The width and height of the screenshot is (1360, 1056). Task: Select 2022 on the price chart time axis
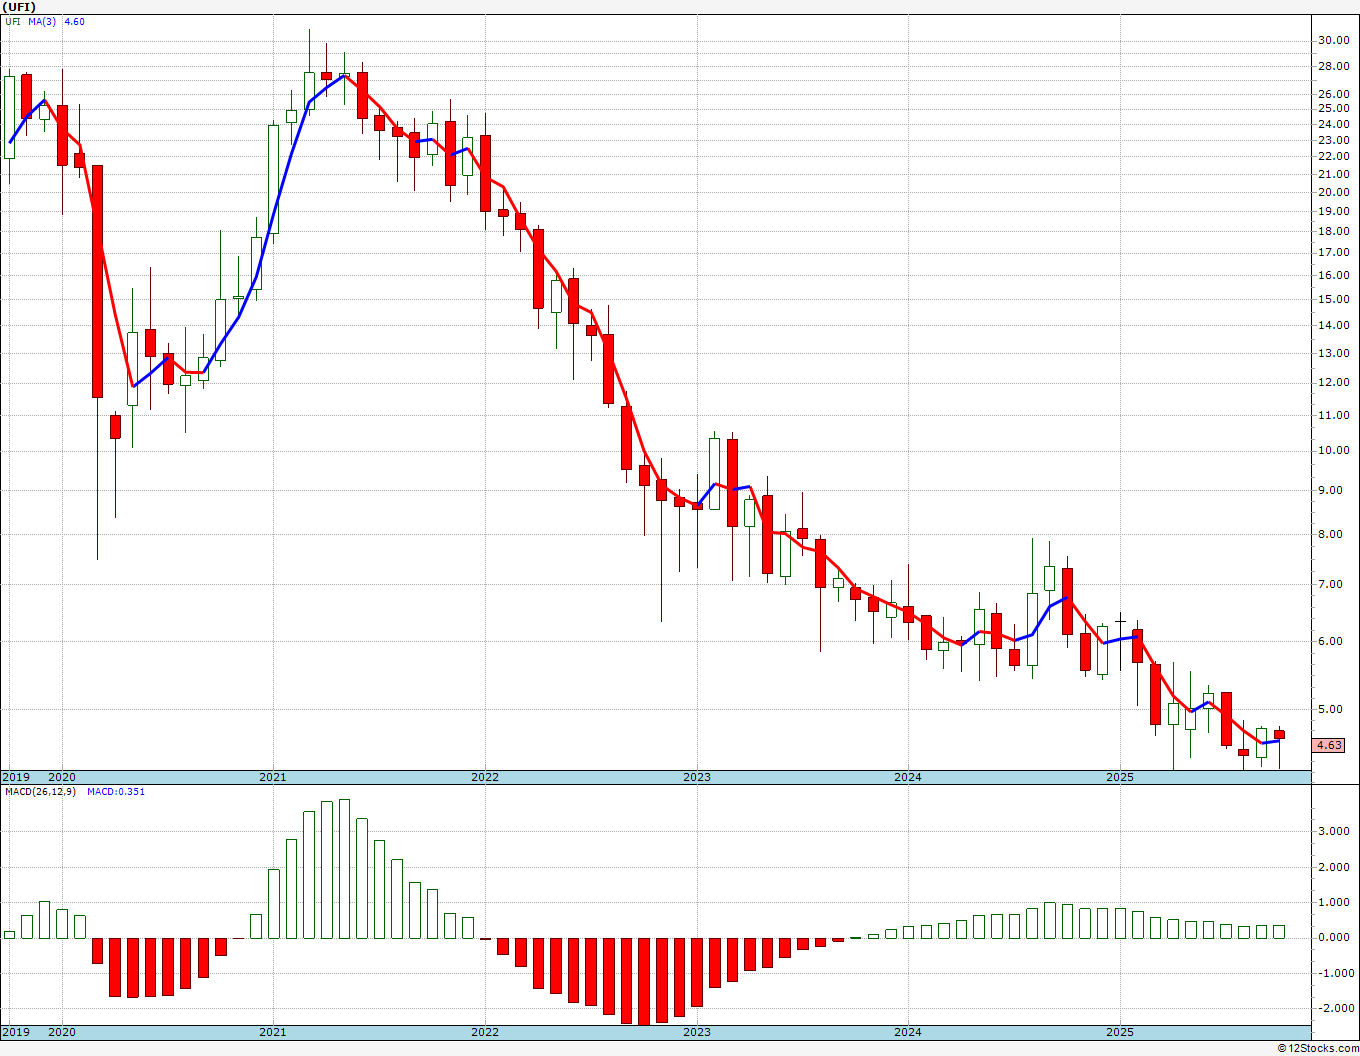485,777
